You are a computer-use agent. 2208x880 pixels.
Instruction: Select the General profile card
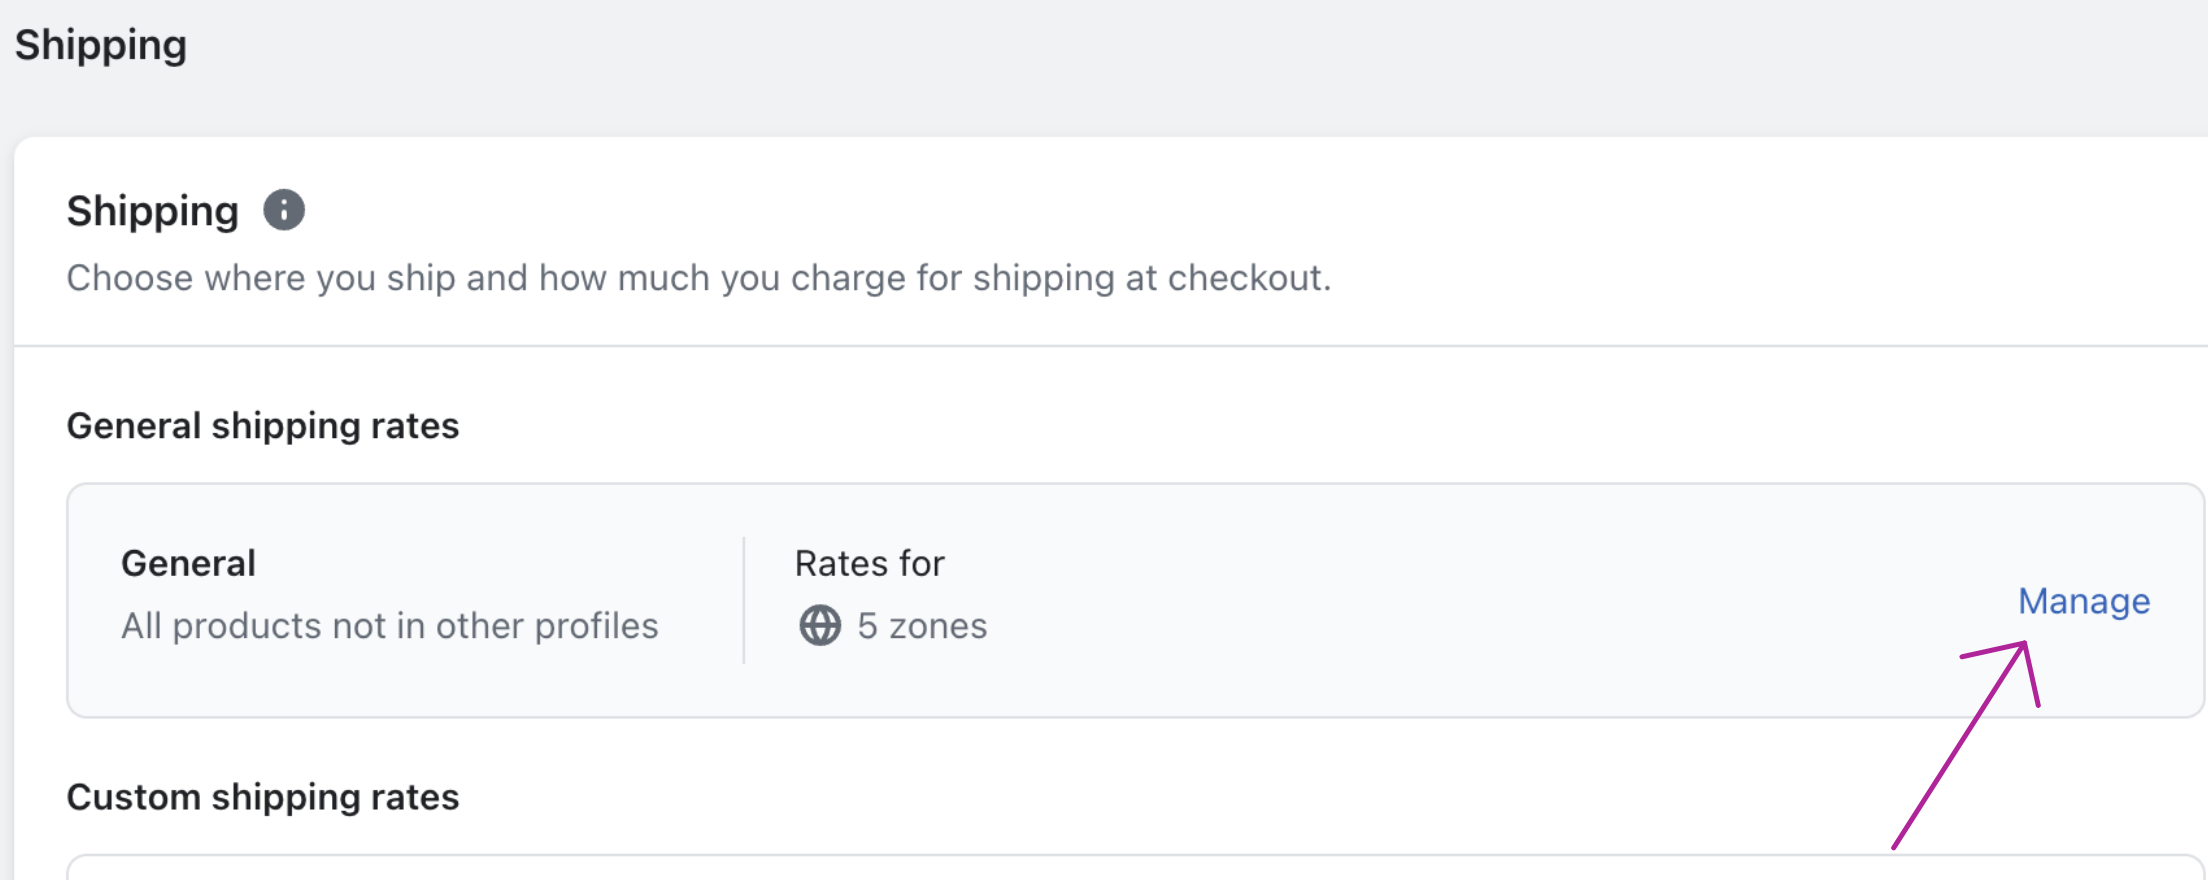[1100, 598]
